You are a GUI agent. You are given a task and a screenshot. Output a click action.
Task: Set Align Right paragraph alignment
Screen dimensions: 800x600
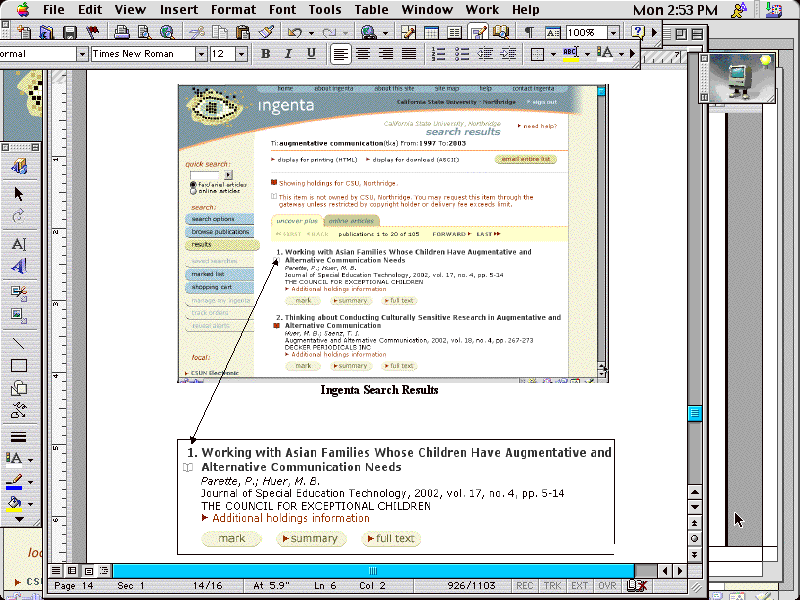coord(386,54)
